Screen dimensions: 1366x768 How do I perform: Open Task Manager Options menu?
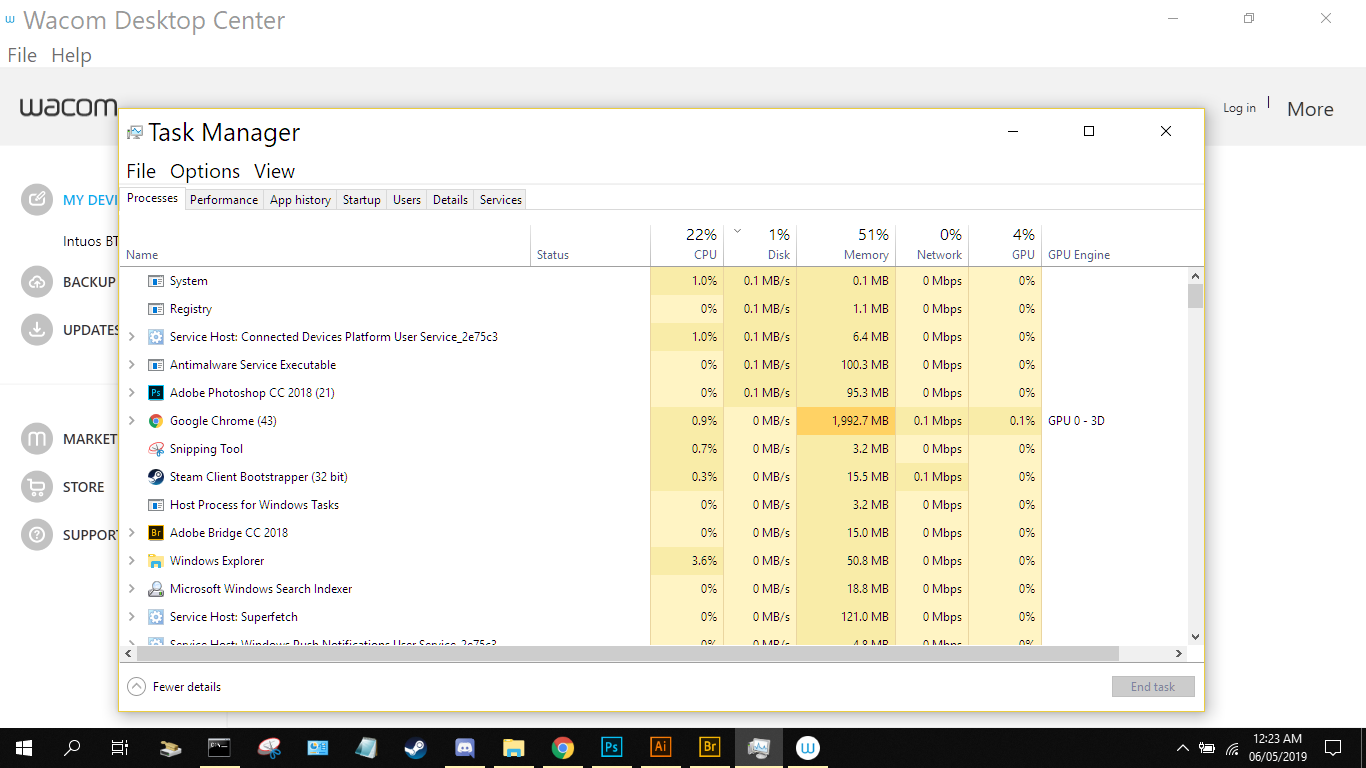(x=205, y=171)
